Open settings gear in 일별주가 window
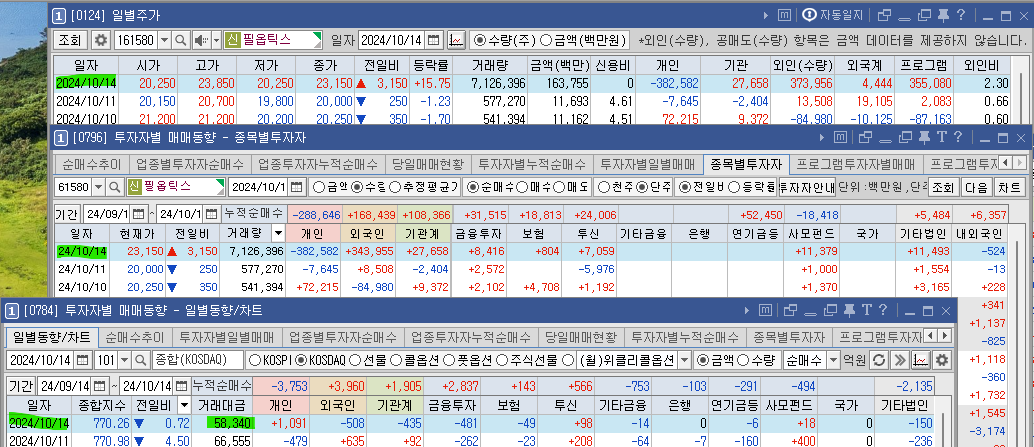 click(x=100, y=40)
